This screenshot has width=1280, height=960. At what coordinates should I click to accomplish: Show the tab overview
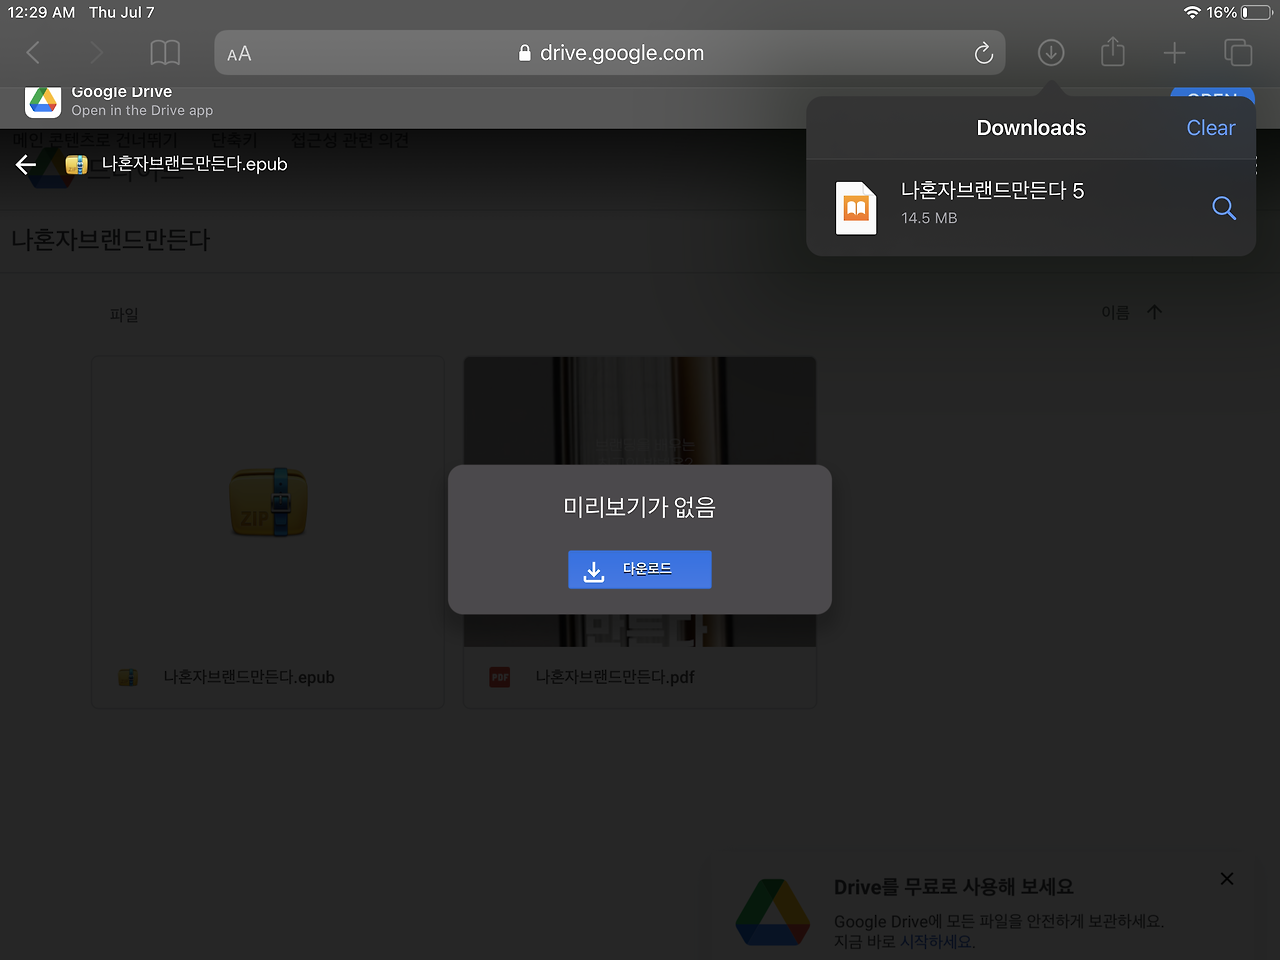click(1238, 52)
